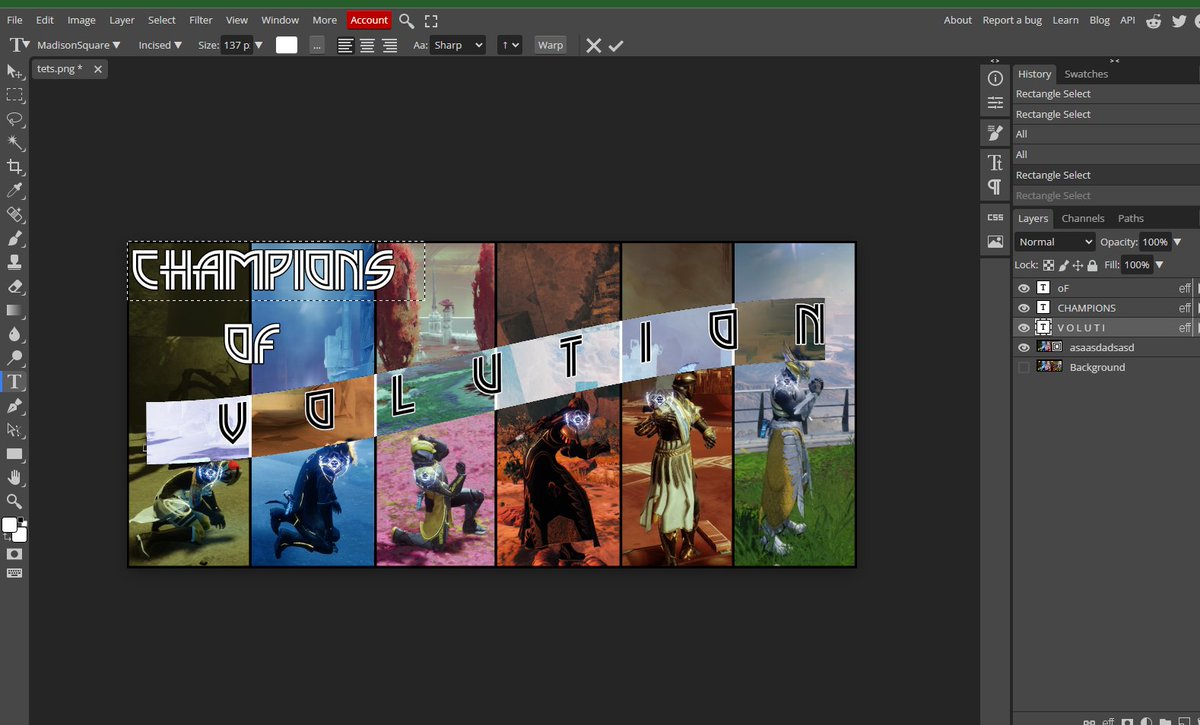Viewport: 1200px width, 725px height.
Task: Select the Magic Wand tool
Action: [x=14, y=143]
